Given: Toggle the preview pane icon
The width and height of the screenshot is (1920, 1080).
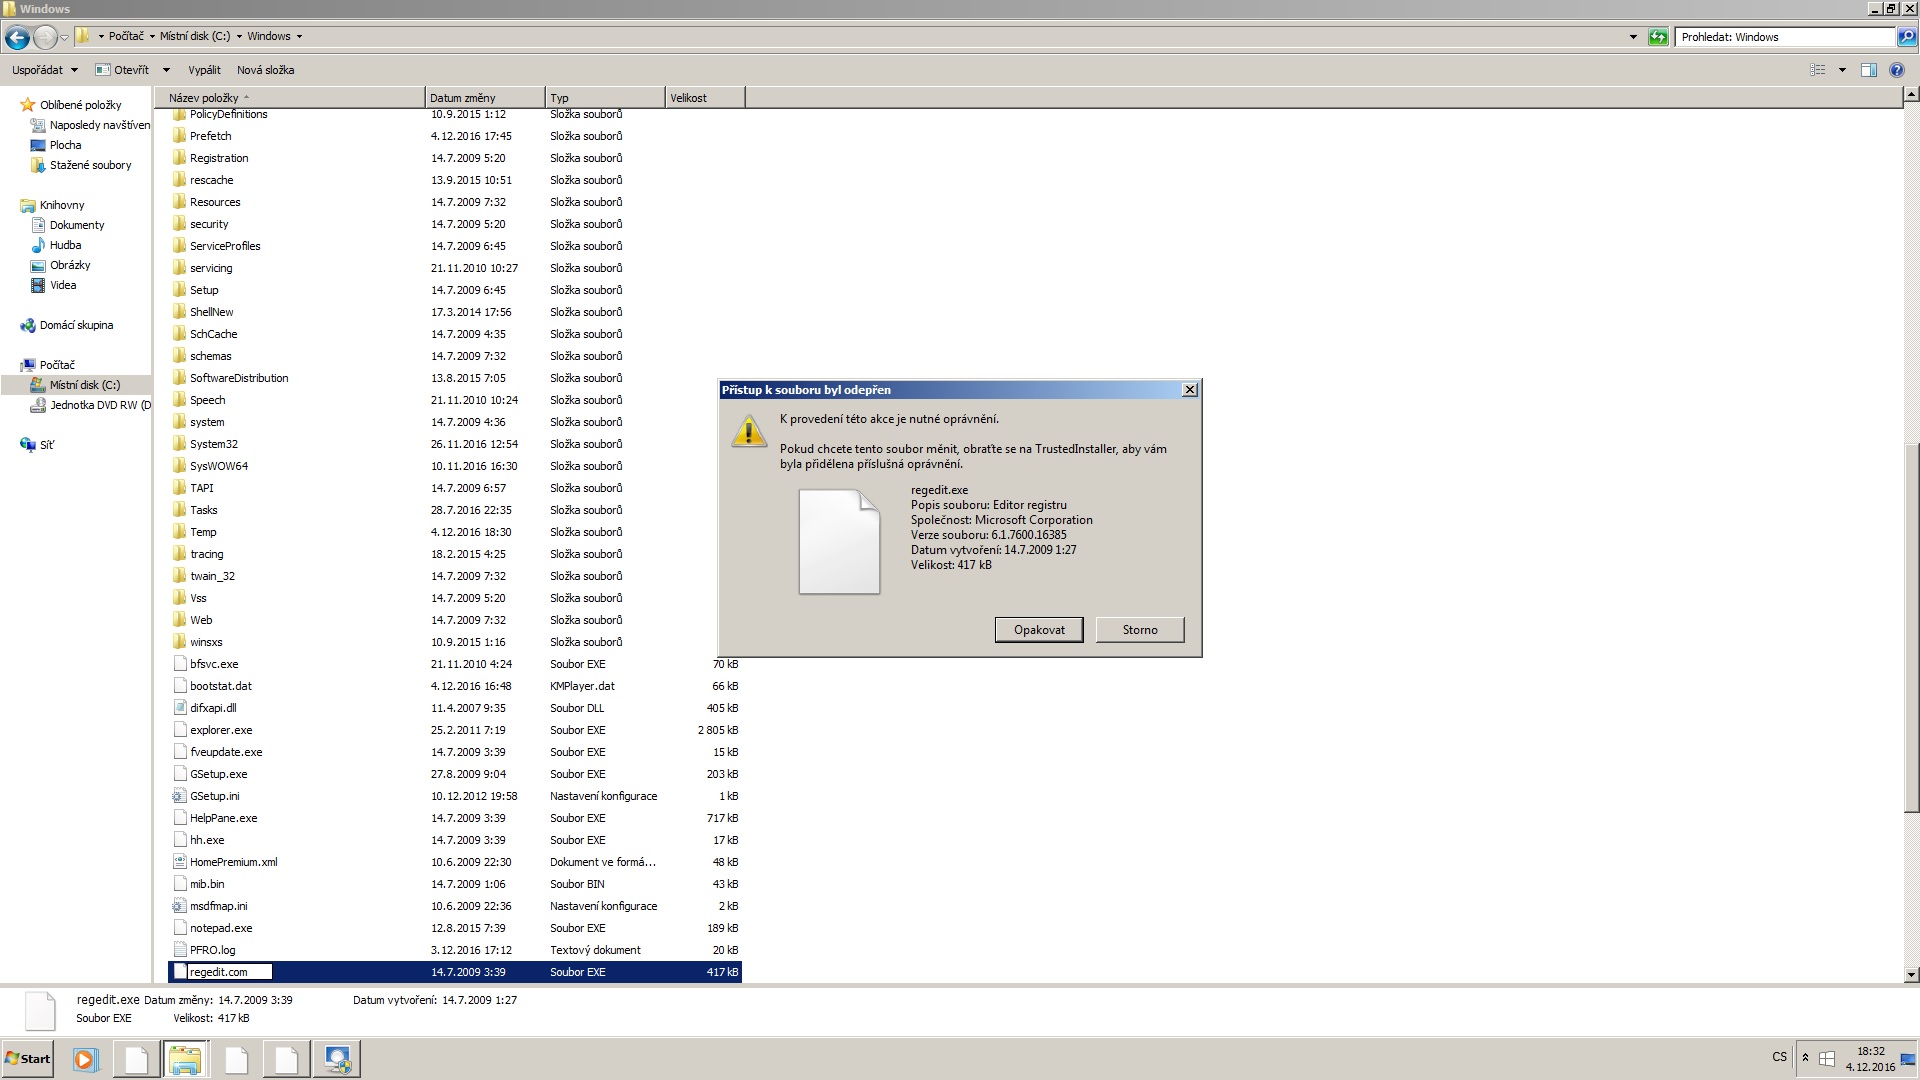Looking at the screenshot, I should pos(1868,70).
